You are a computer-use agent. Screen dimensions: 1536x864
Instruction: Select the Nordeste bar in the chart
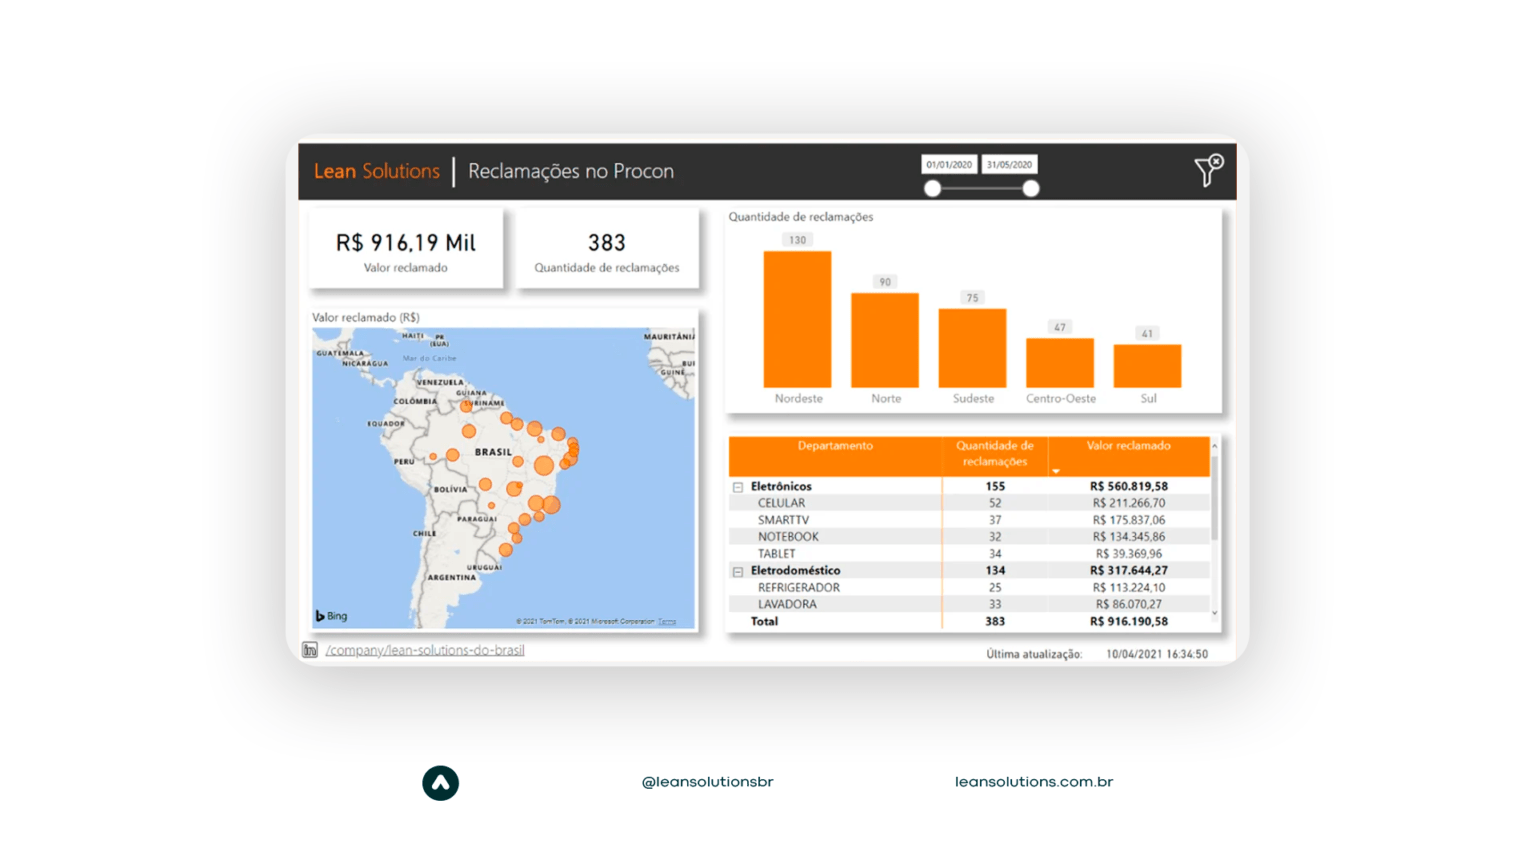coord(797,320)
